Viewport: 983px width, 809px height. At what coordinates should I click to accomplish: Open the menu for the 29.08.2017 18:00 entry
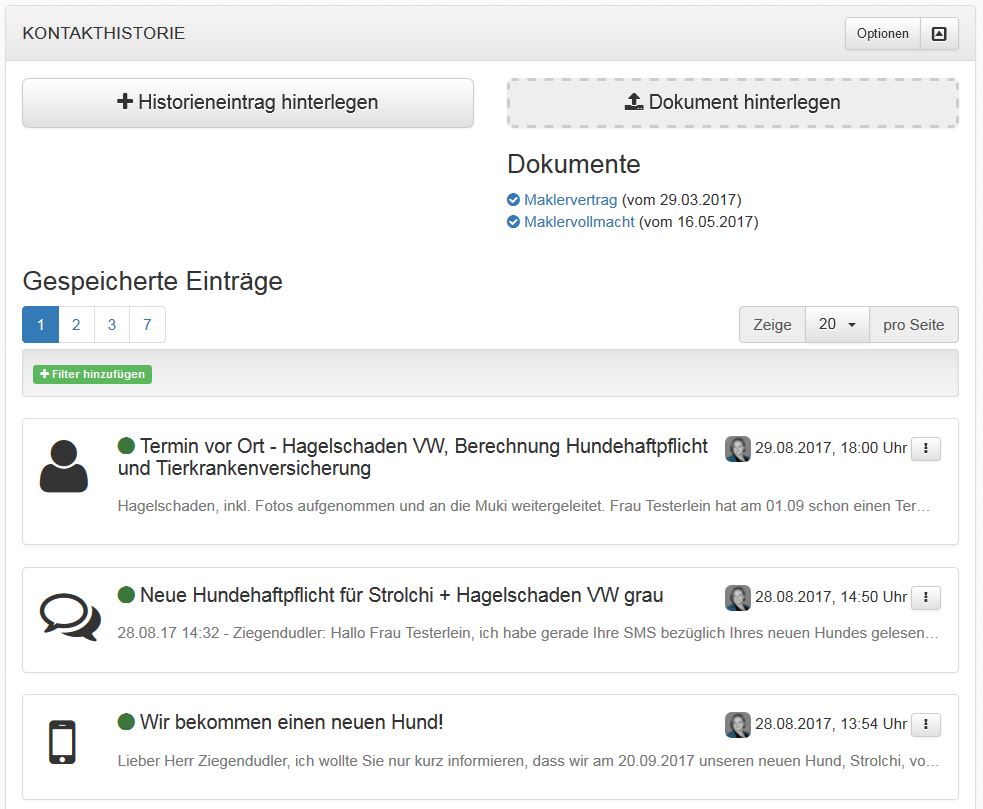[926, 448]
